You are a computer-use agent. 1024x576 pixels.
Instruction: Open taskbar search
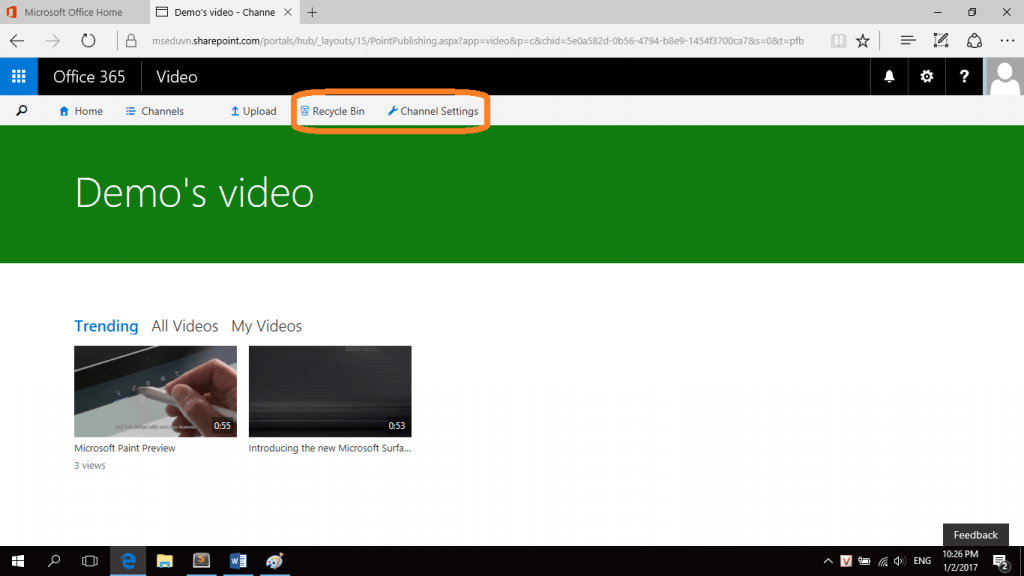(x=54, y=561)
